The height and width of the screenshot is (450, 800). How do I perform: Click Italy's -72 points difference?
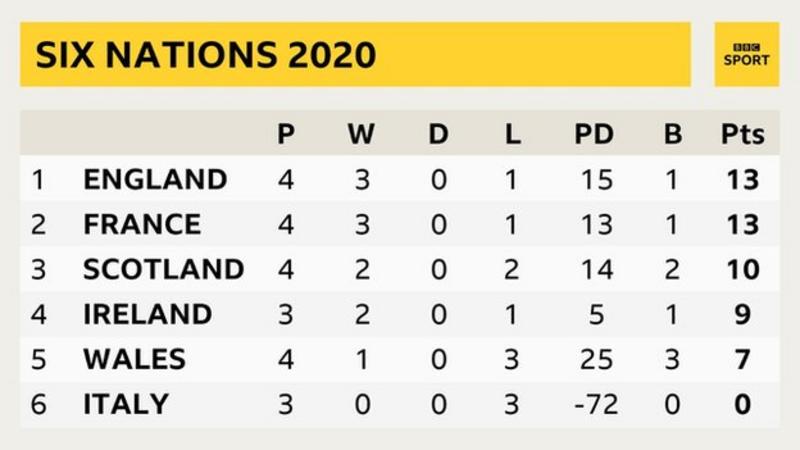(596, 404)
